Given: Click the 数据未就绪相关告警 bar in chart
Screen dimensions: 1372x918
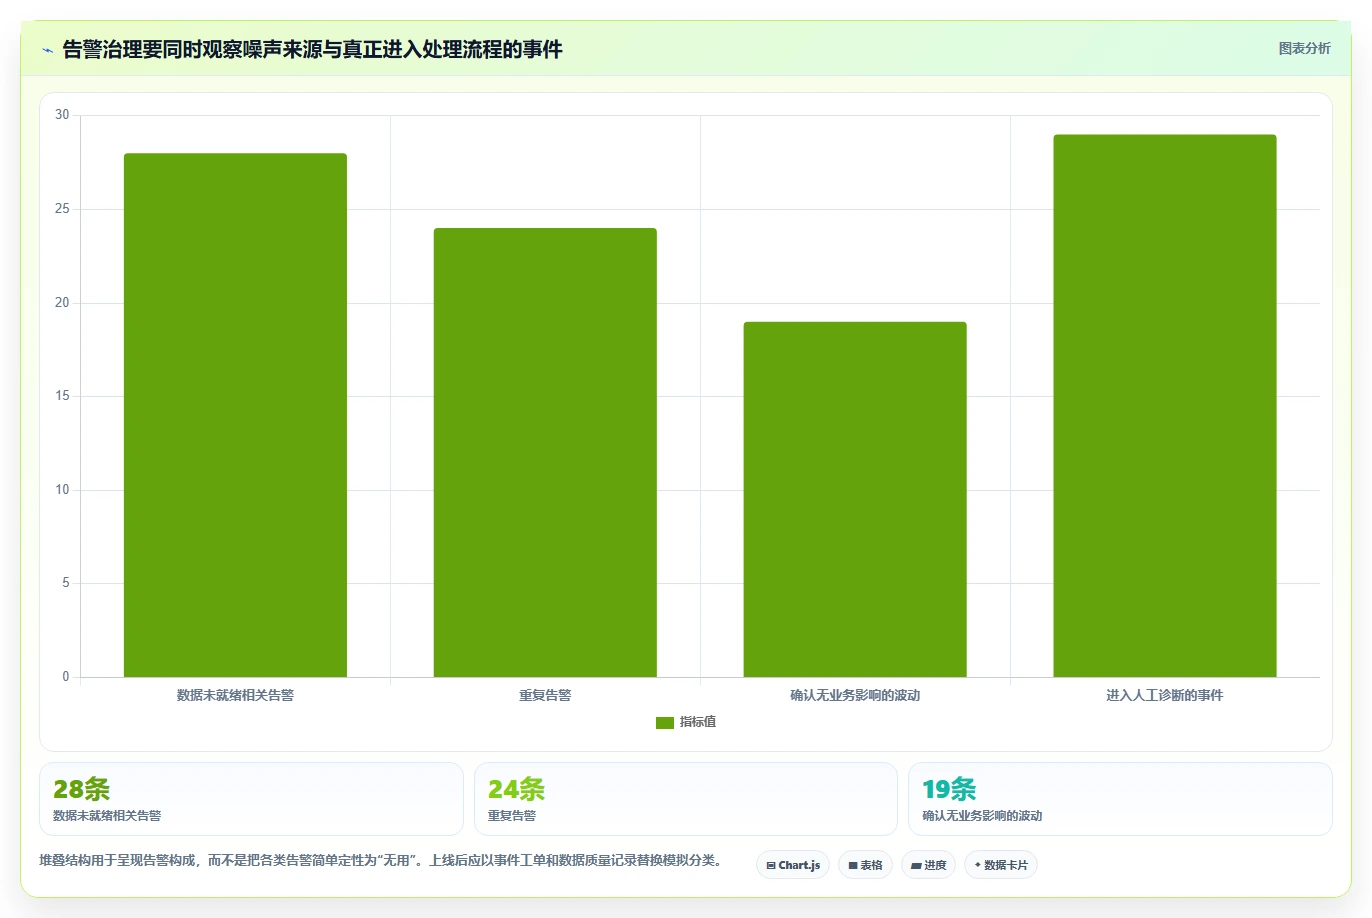Looking at the screenshot, I should tap(235, 415).
